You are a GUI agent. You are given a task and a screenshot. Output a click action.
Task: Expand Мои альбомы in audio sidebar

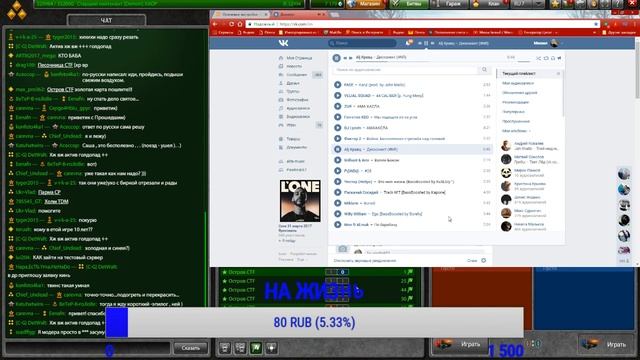pos(516,131)
